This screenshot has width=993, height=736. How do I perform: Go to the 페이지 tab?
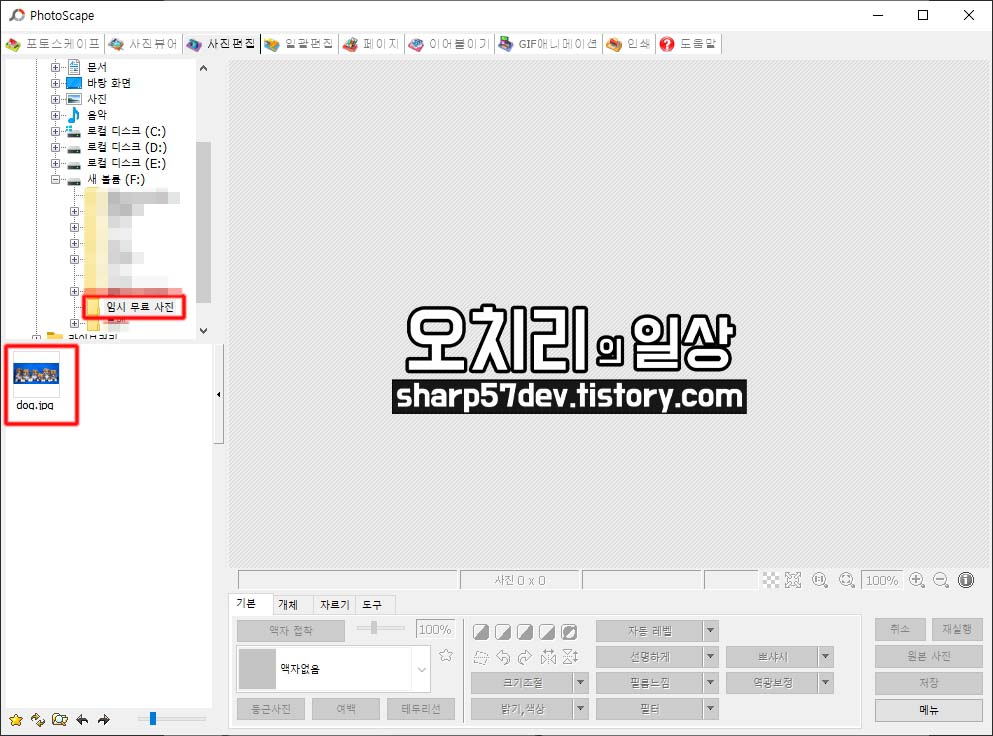pos(371,44)
